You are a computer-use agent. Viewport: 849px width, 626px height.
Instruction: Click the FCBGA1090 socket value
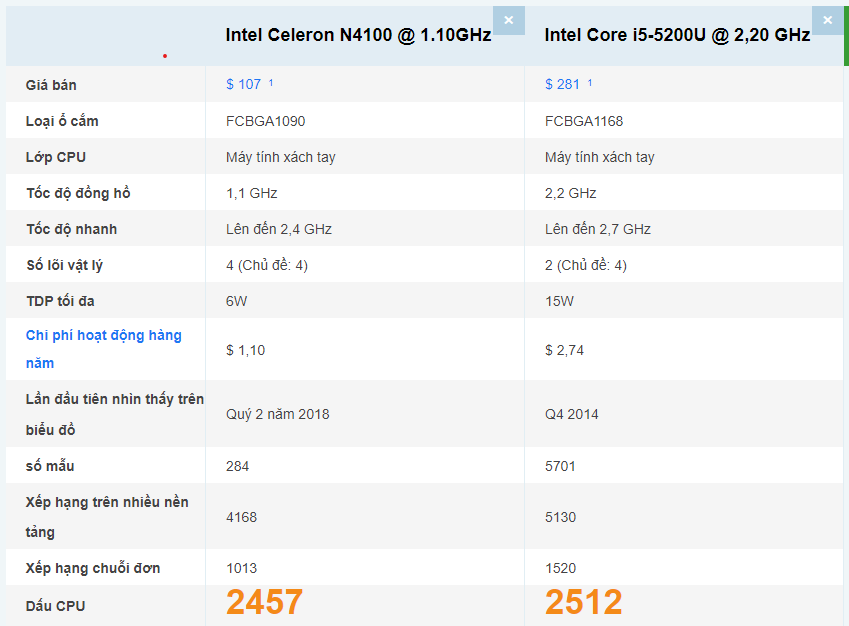[265, 121]
